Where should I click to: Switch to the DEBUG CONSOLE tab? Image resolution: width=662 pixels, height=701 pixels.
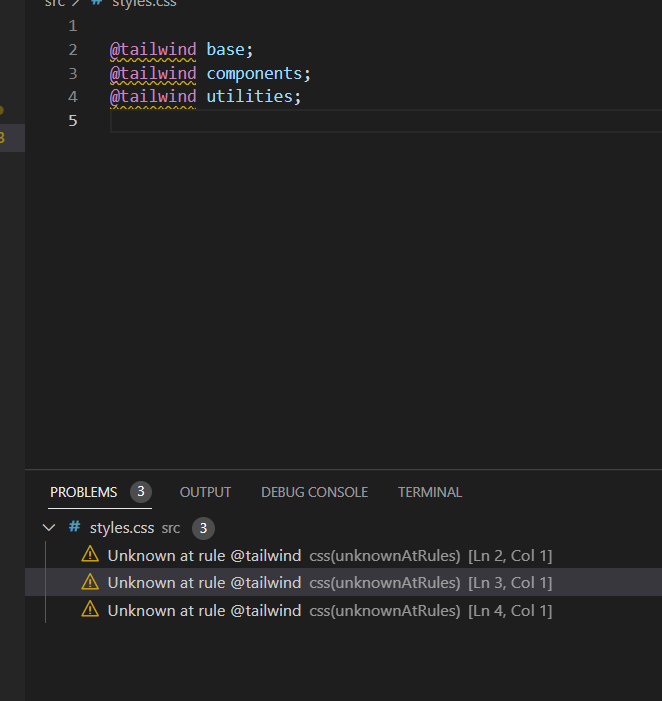point(314,492)
